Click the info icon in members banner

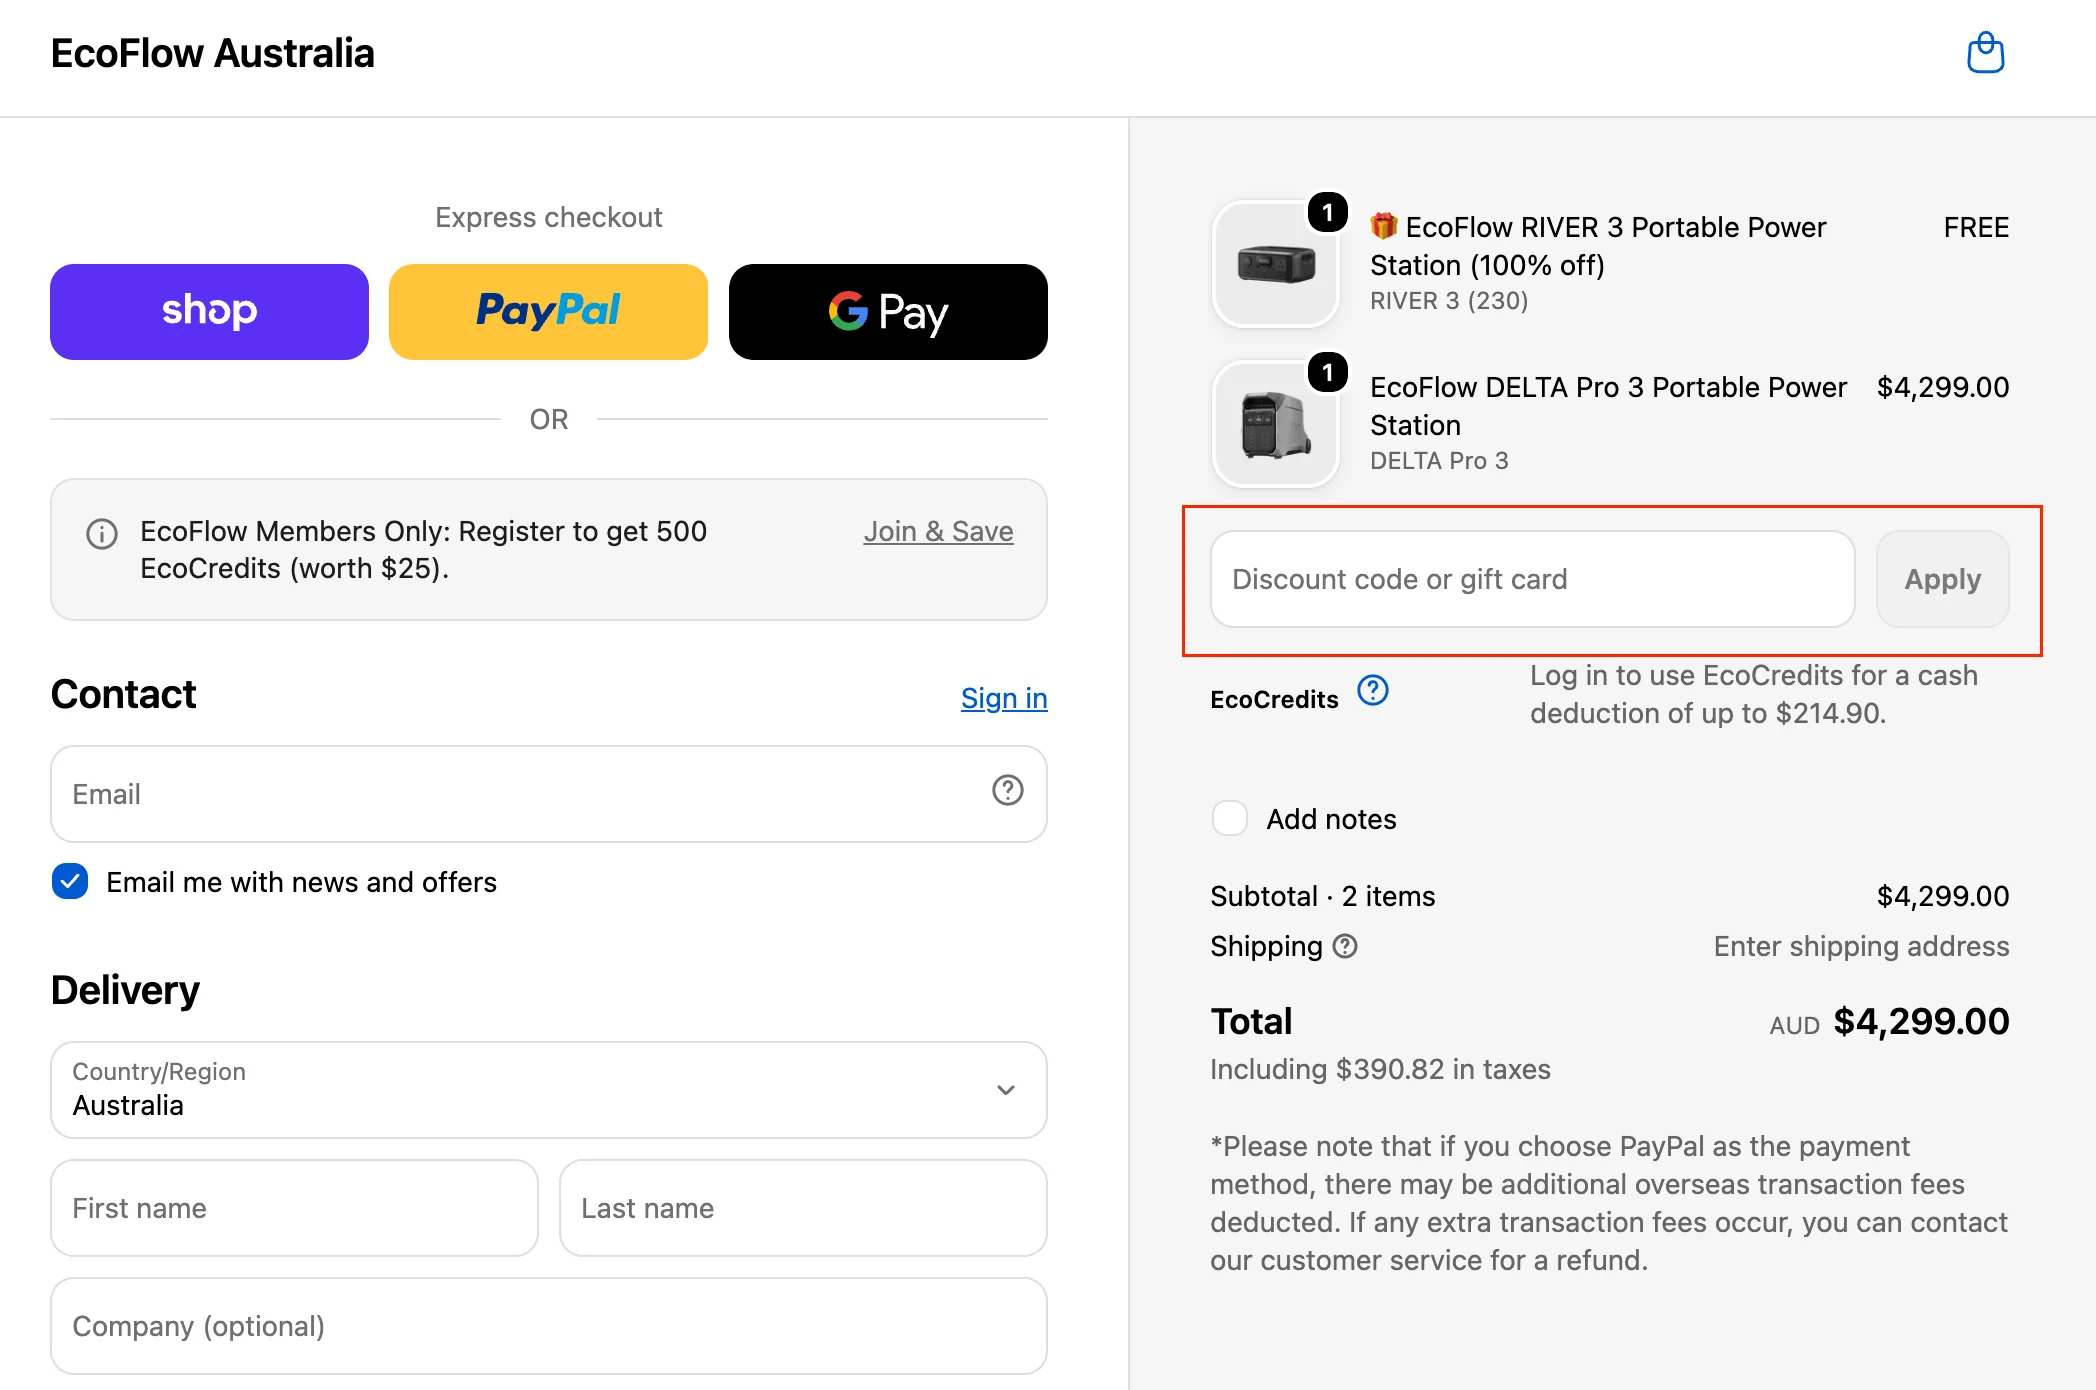pos(102,534)
